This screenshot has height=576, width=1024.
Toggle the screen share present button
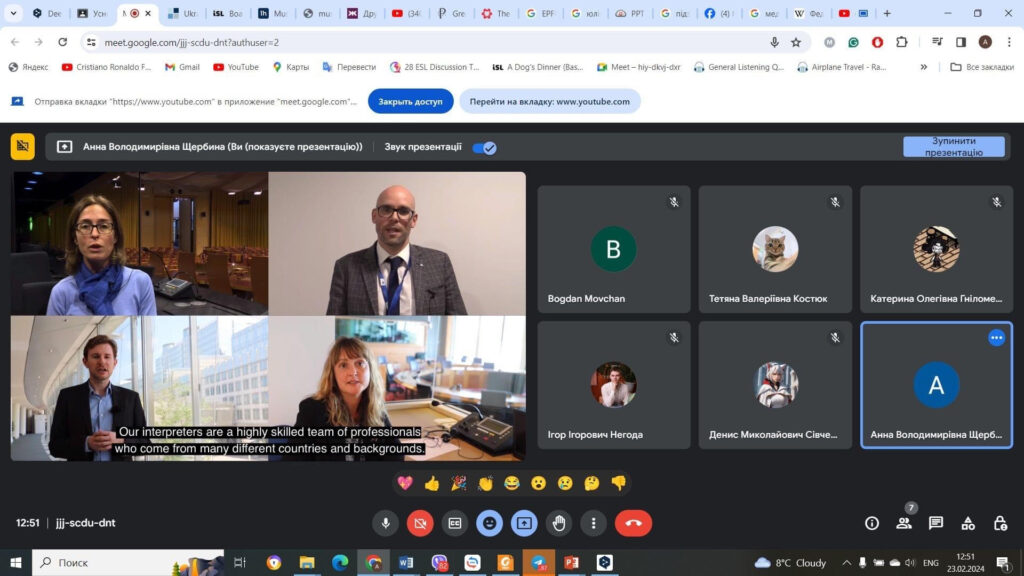[524, 523]
